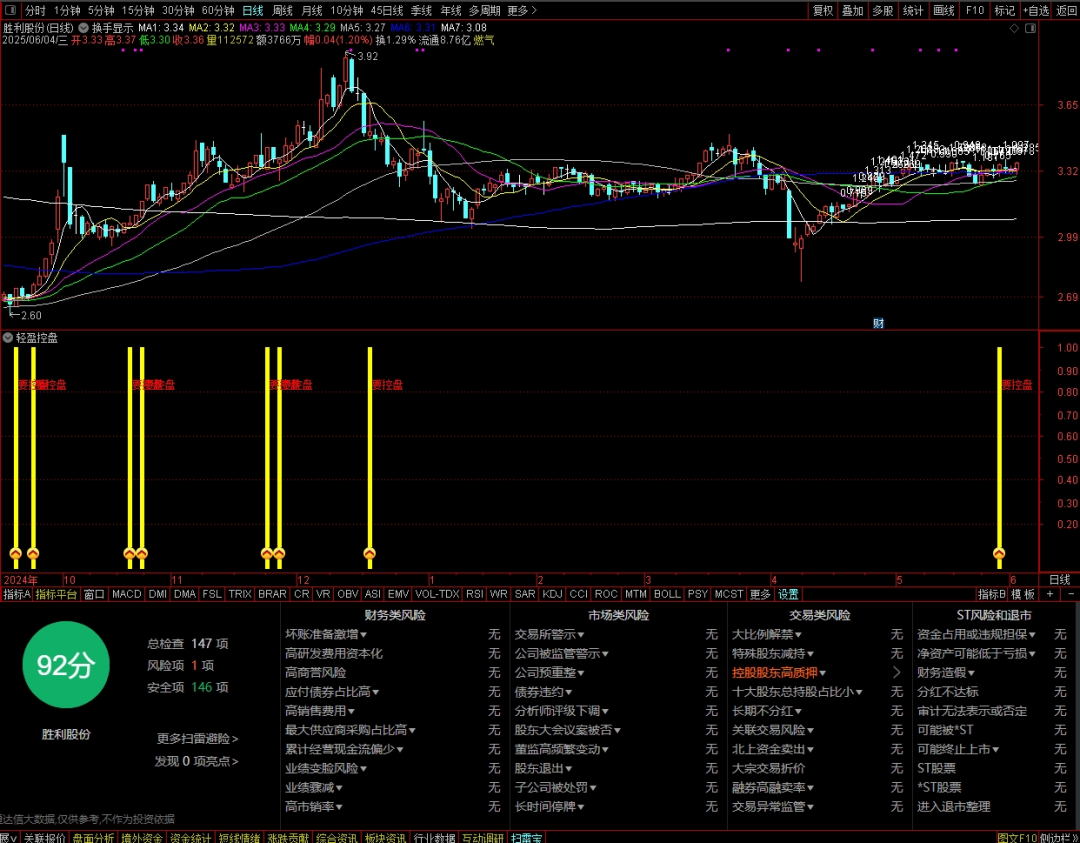This screenshot has height=843, width=1080.
Task: Switch to the 资金统计 tab
Action: pyautogui.click(x=191, y=837)
